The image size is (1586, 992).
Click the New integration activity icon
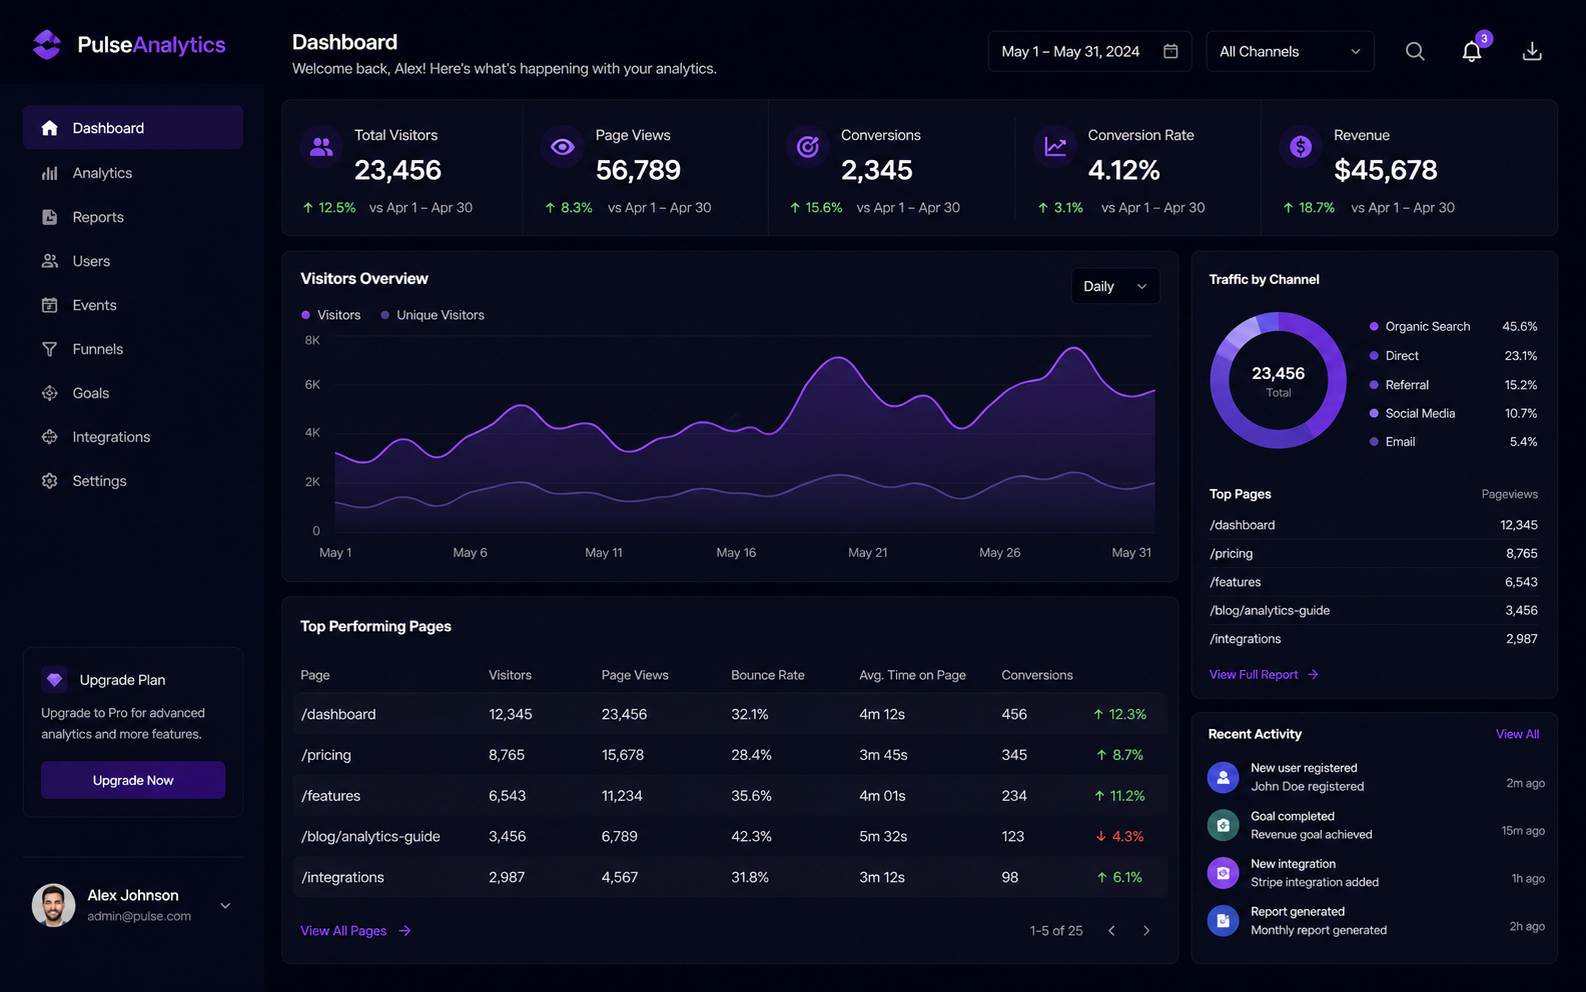(1223, 873)
